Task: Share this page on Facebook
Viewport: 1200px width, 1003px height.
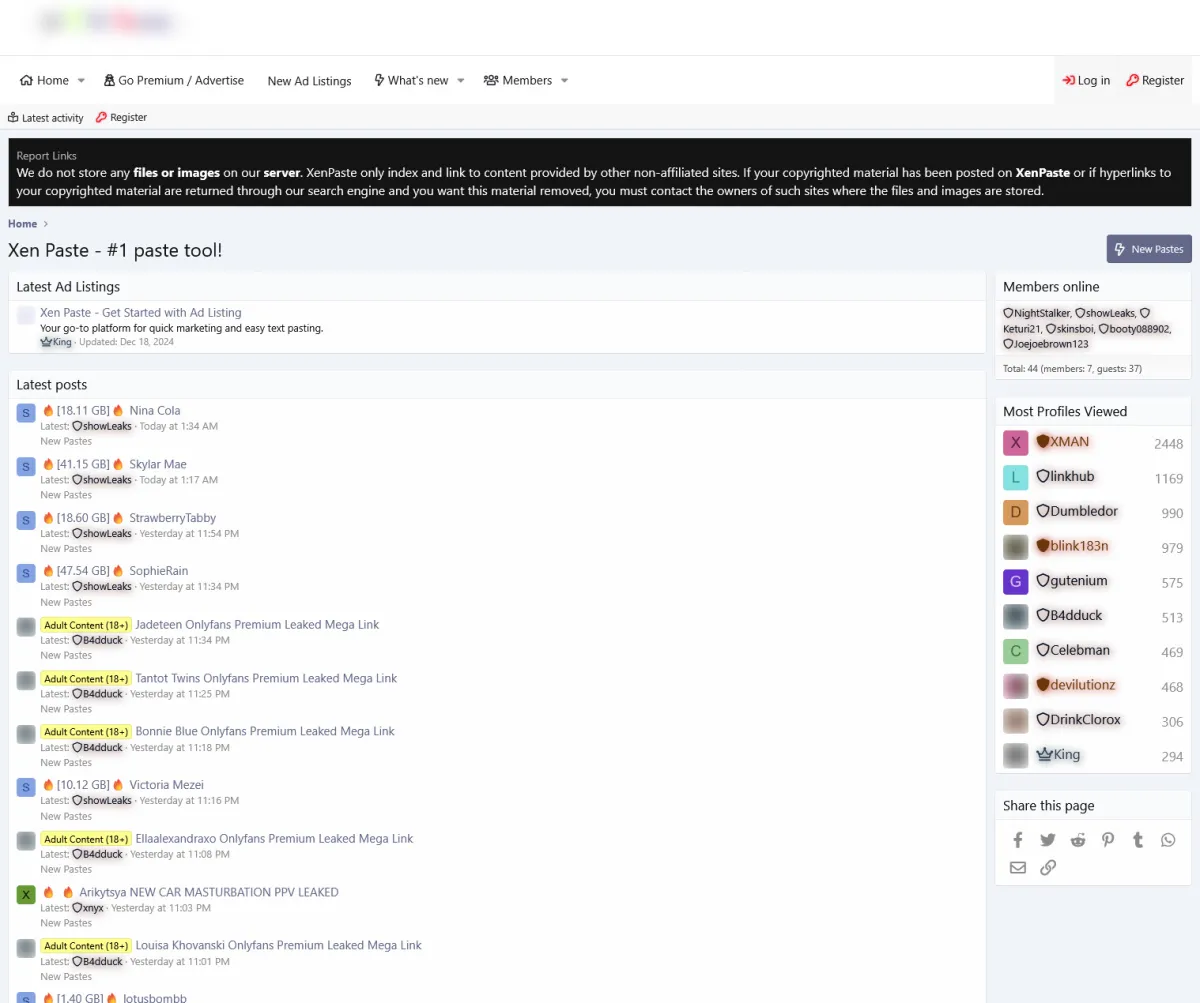Action: (1018, 840)
